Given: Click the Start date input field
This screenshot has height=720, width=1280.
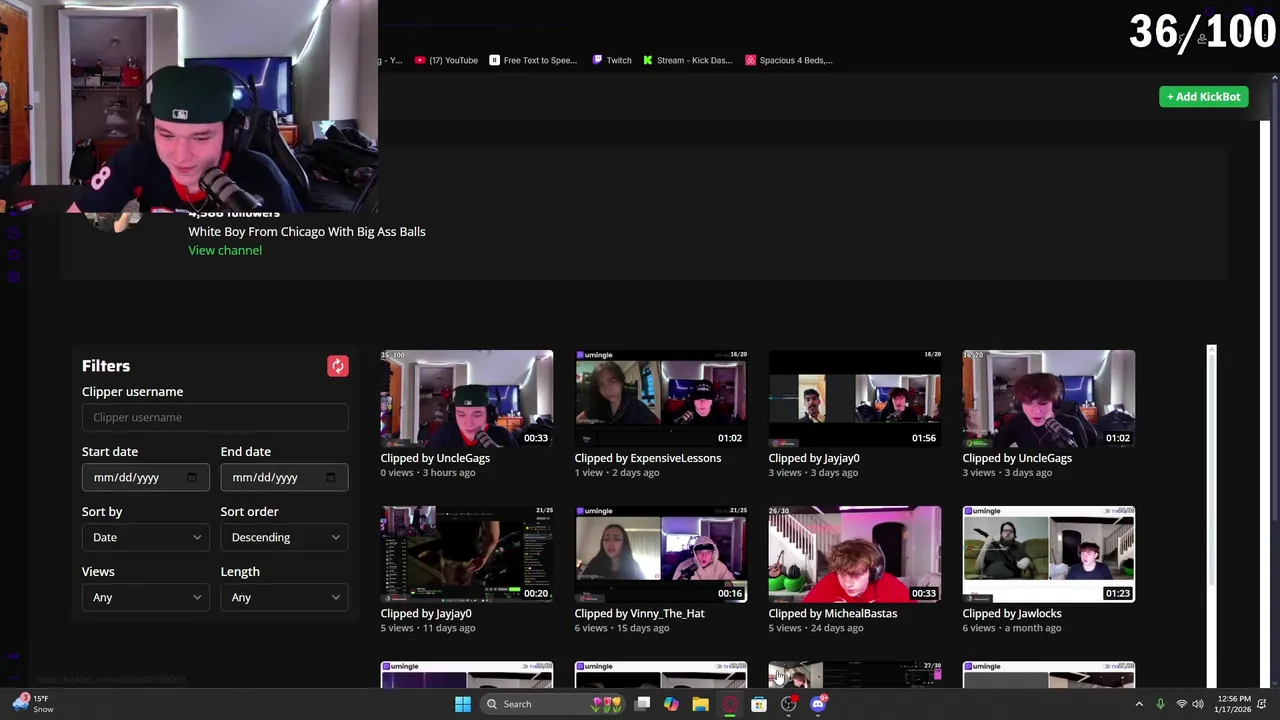Looking at the screenshot, I should (x=145, y=477).
